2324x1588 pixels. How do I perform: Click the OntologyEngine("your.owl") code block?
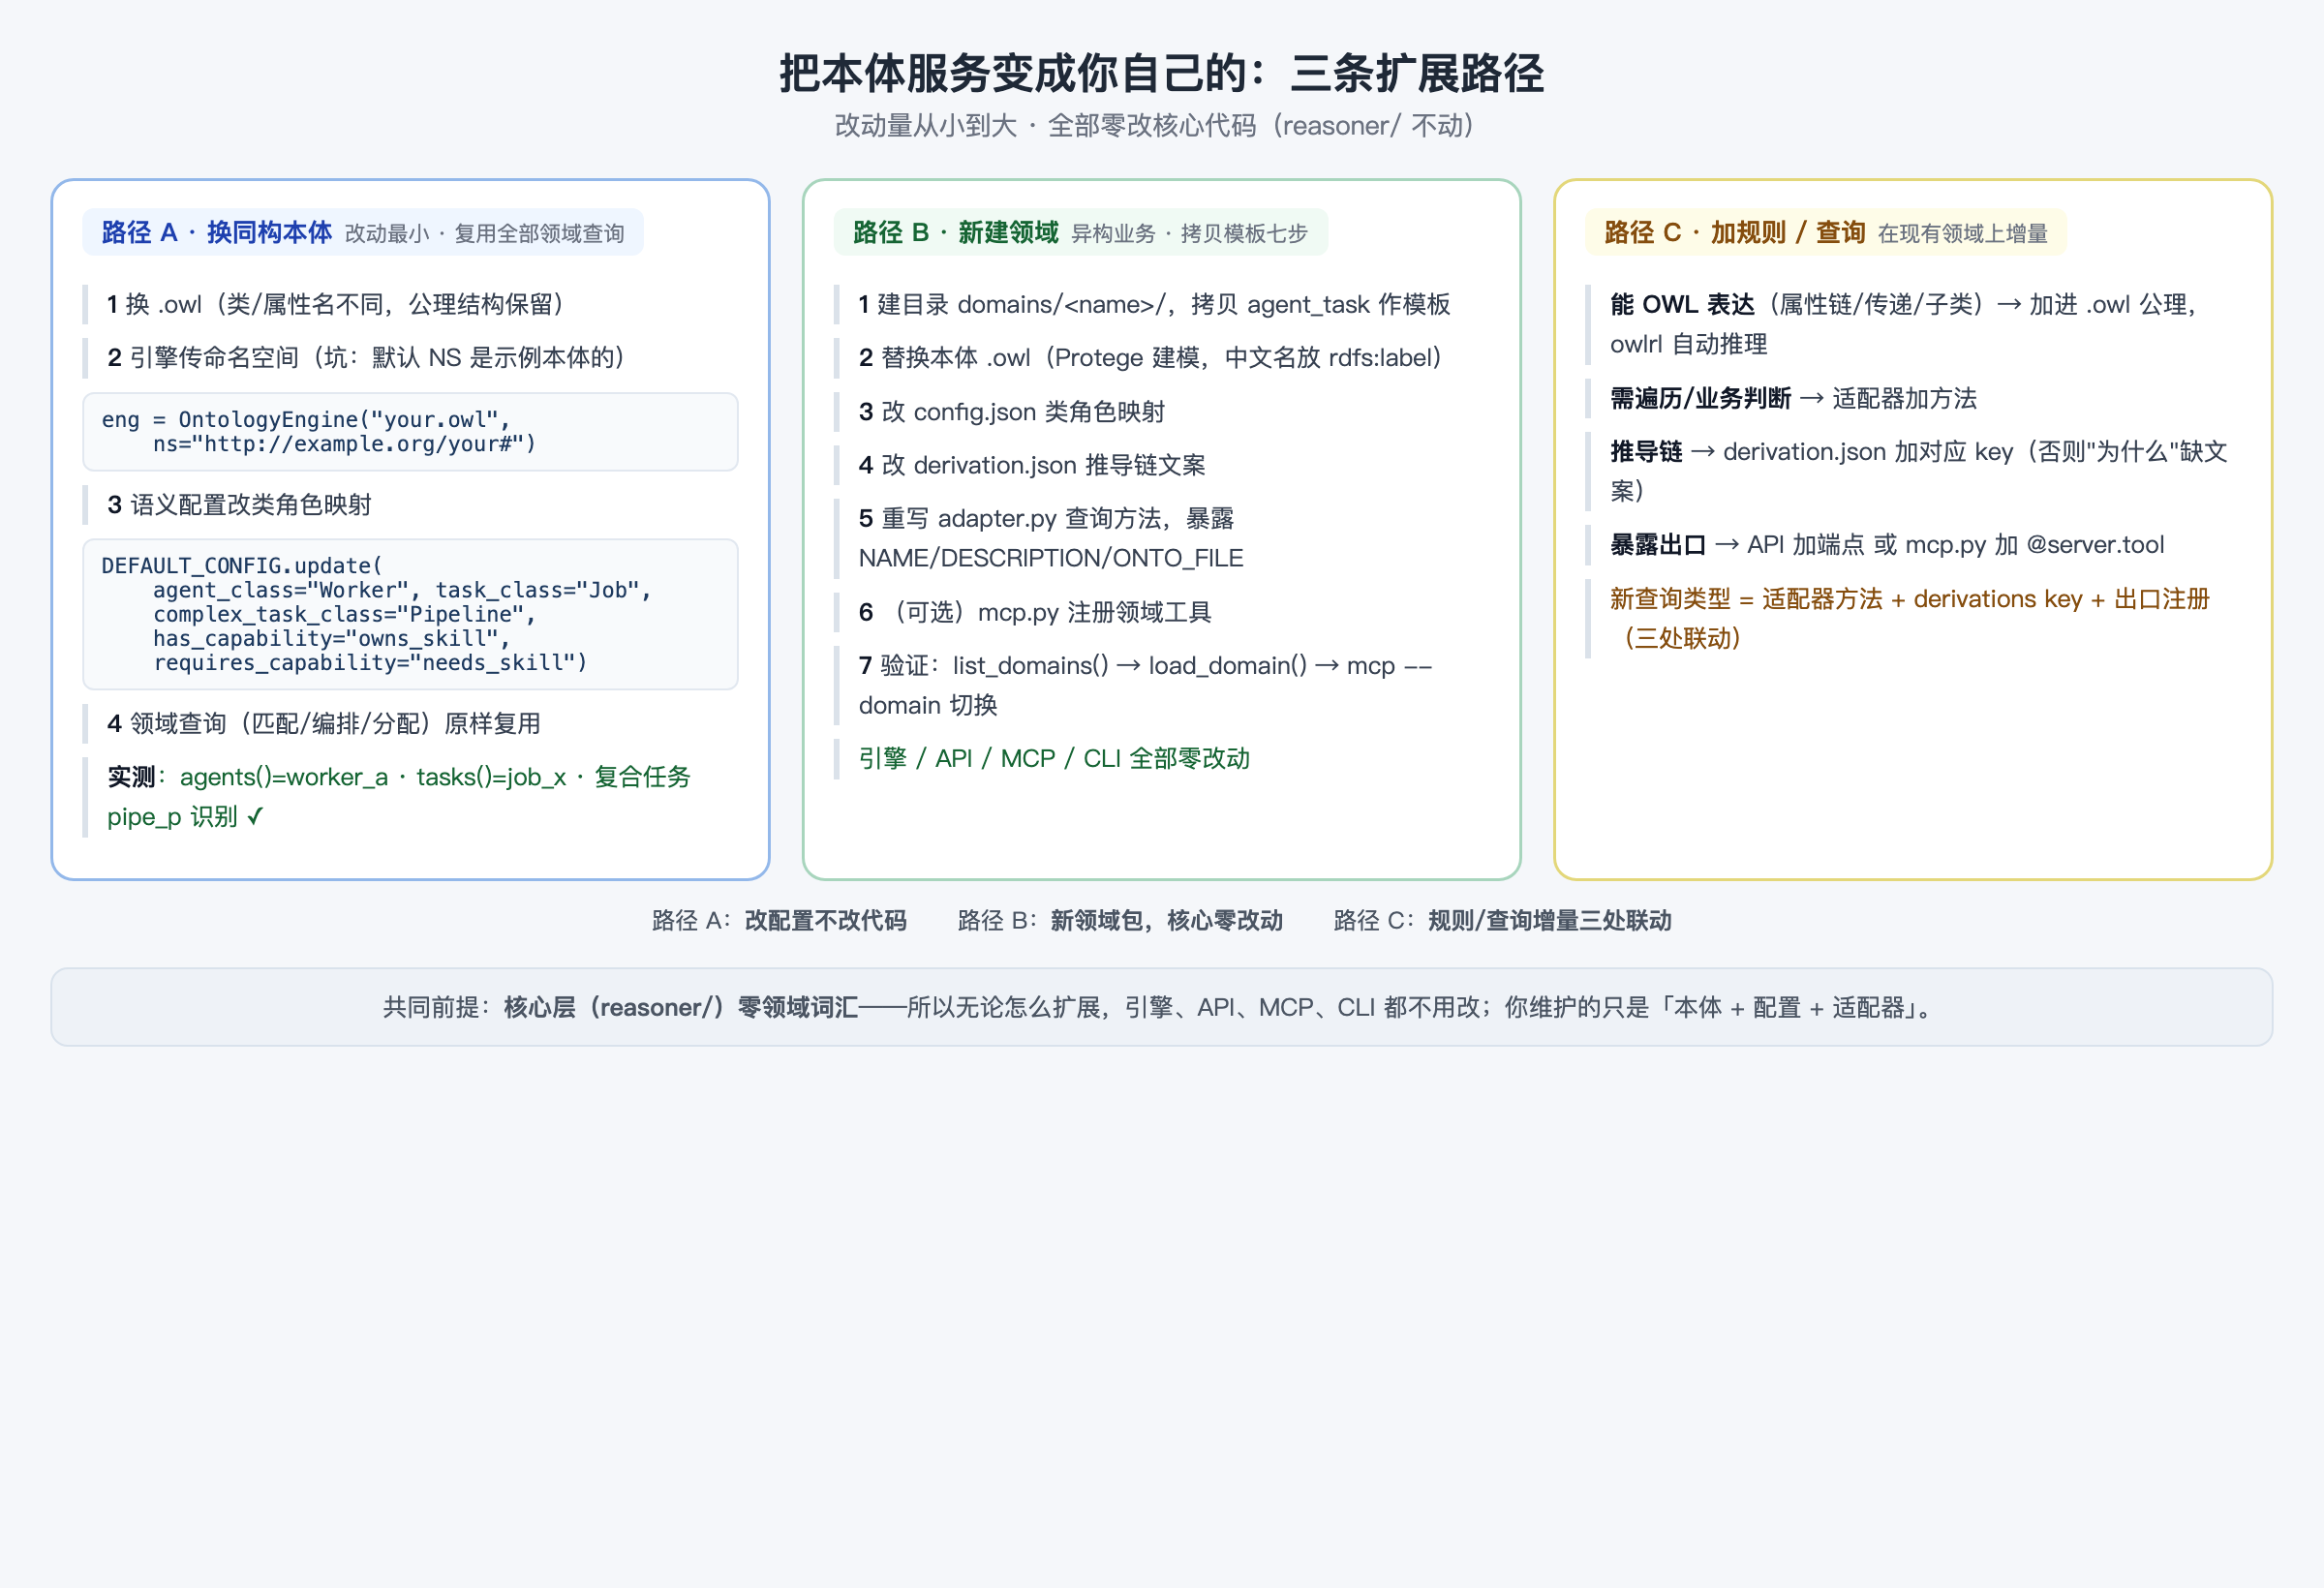pos(411,432)
